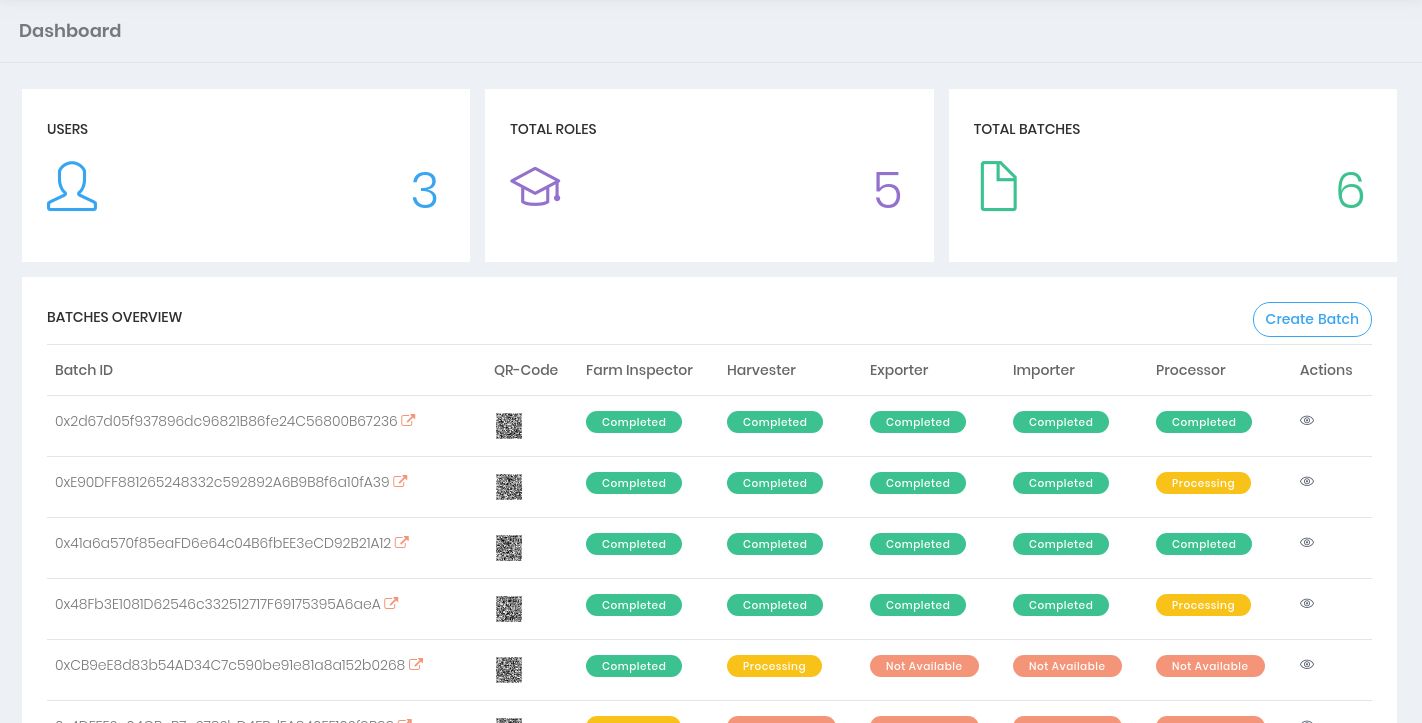Click the Harvester column header
Image resolution: width=1422 pixels, height=723 pixels.
point(761,370)
